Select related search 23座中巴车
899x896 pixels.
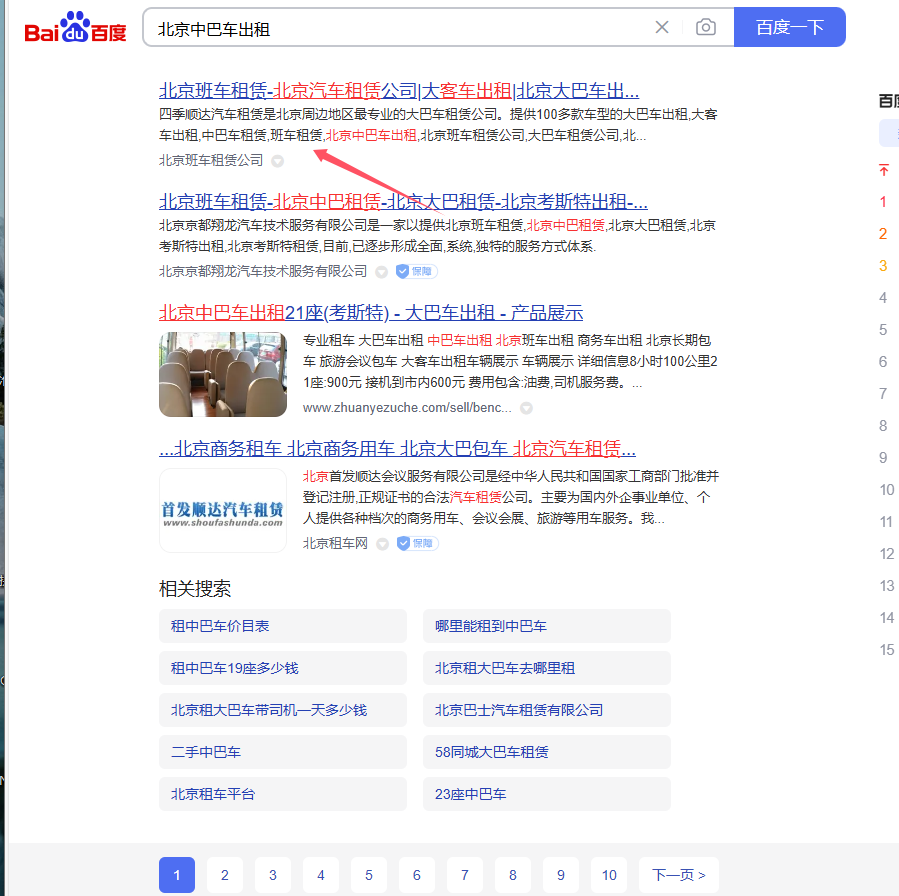point(547,794)
